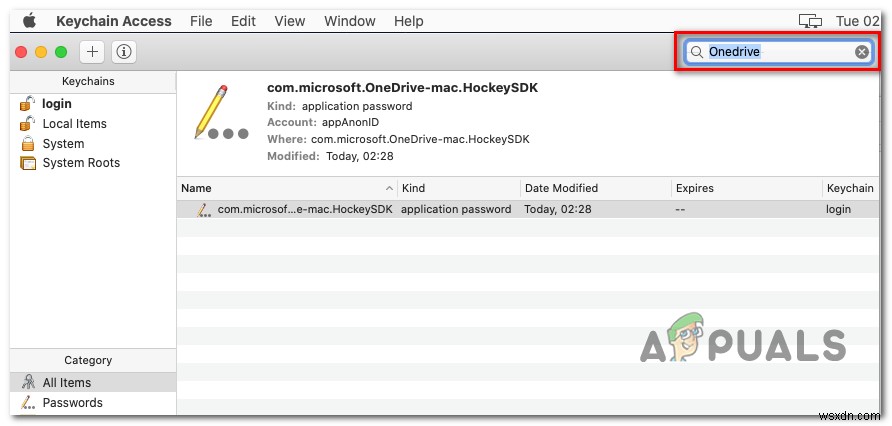Screen dimensions: 892x426
Task: Click the All Items keys icon
Action: 27,382
